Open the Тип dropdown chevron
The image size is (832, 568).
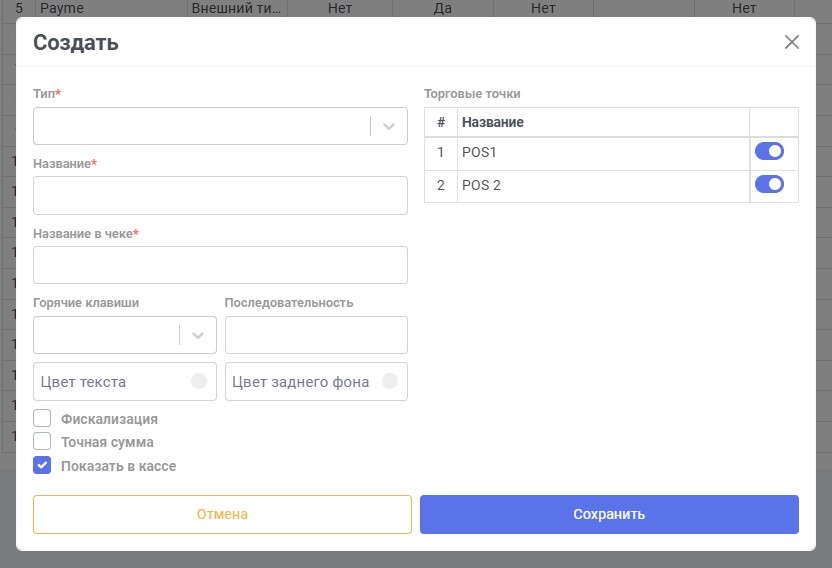pyautogui.click(x=389, y=126)
